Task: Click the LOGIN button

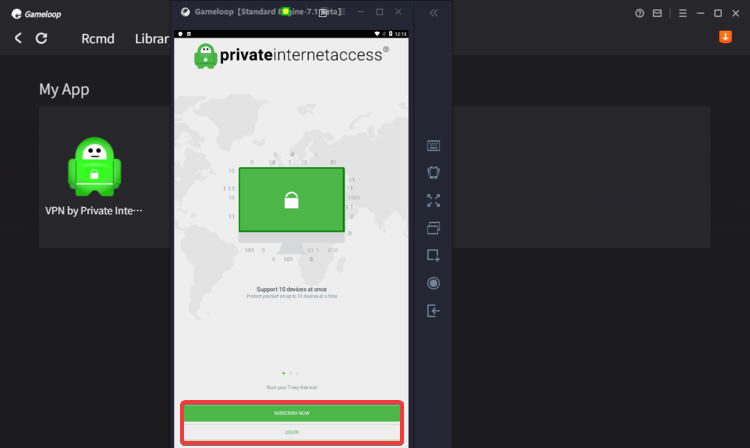Action: pos(292,432)
